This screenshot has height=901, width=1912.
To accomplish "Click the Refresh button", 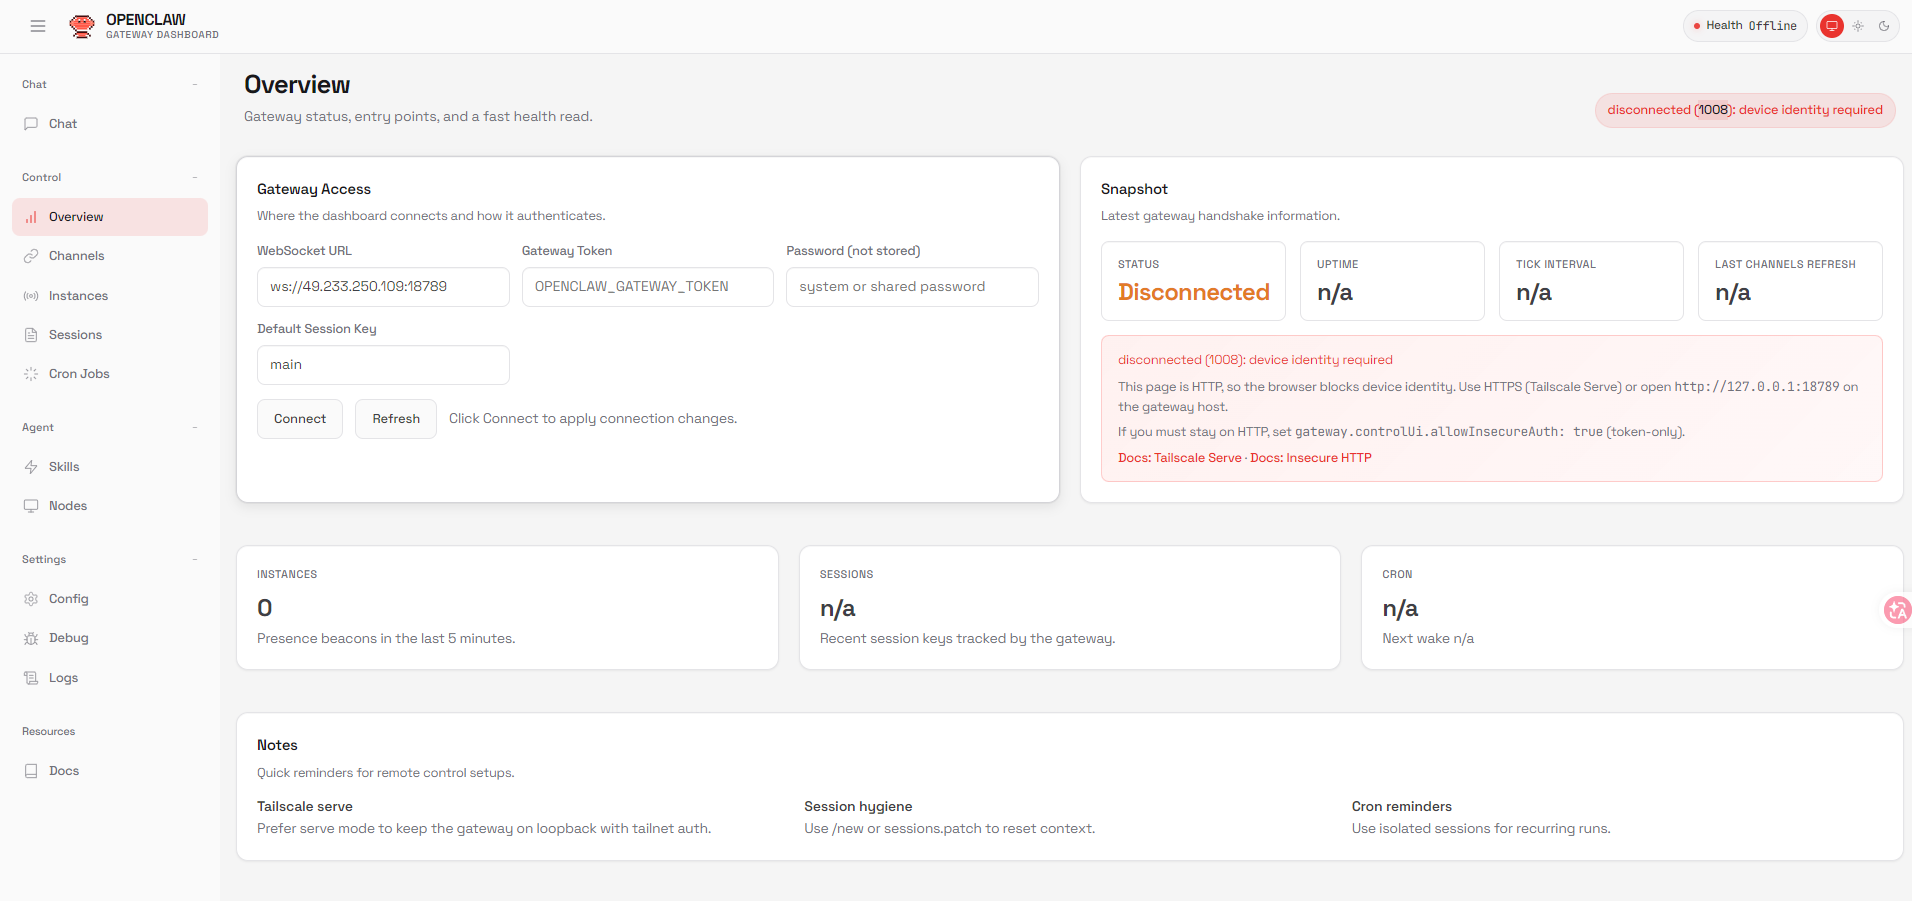I will tap(396, 419).
